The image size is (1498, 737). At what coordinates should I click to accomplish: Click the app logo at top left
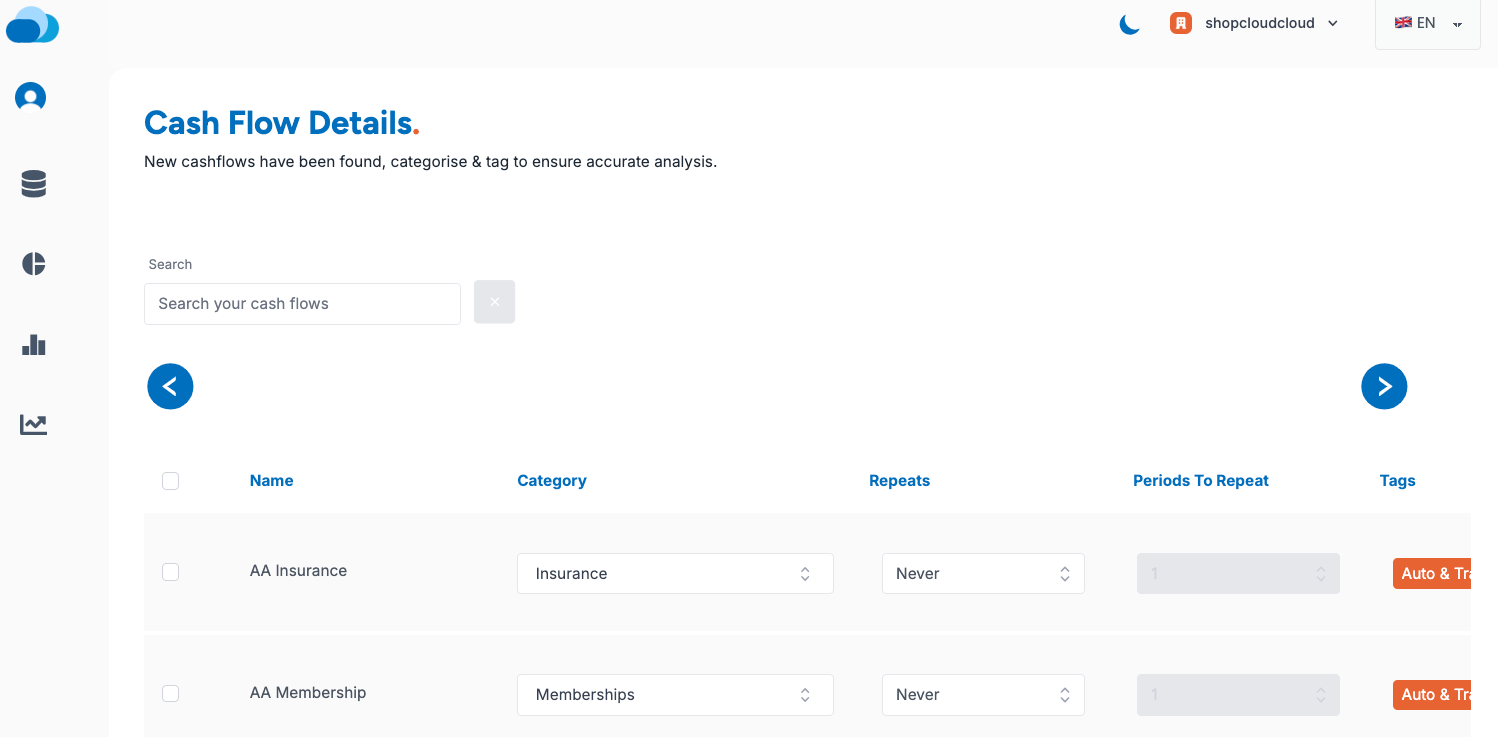tap(33, 25)
